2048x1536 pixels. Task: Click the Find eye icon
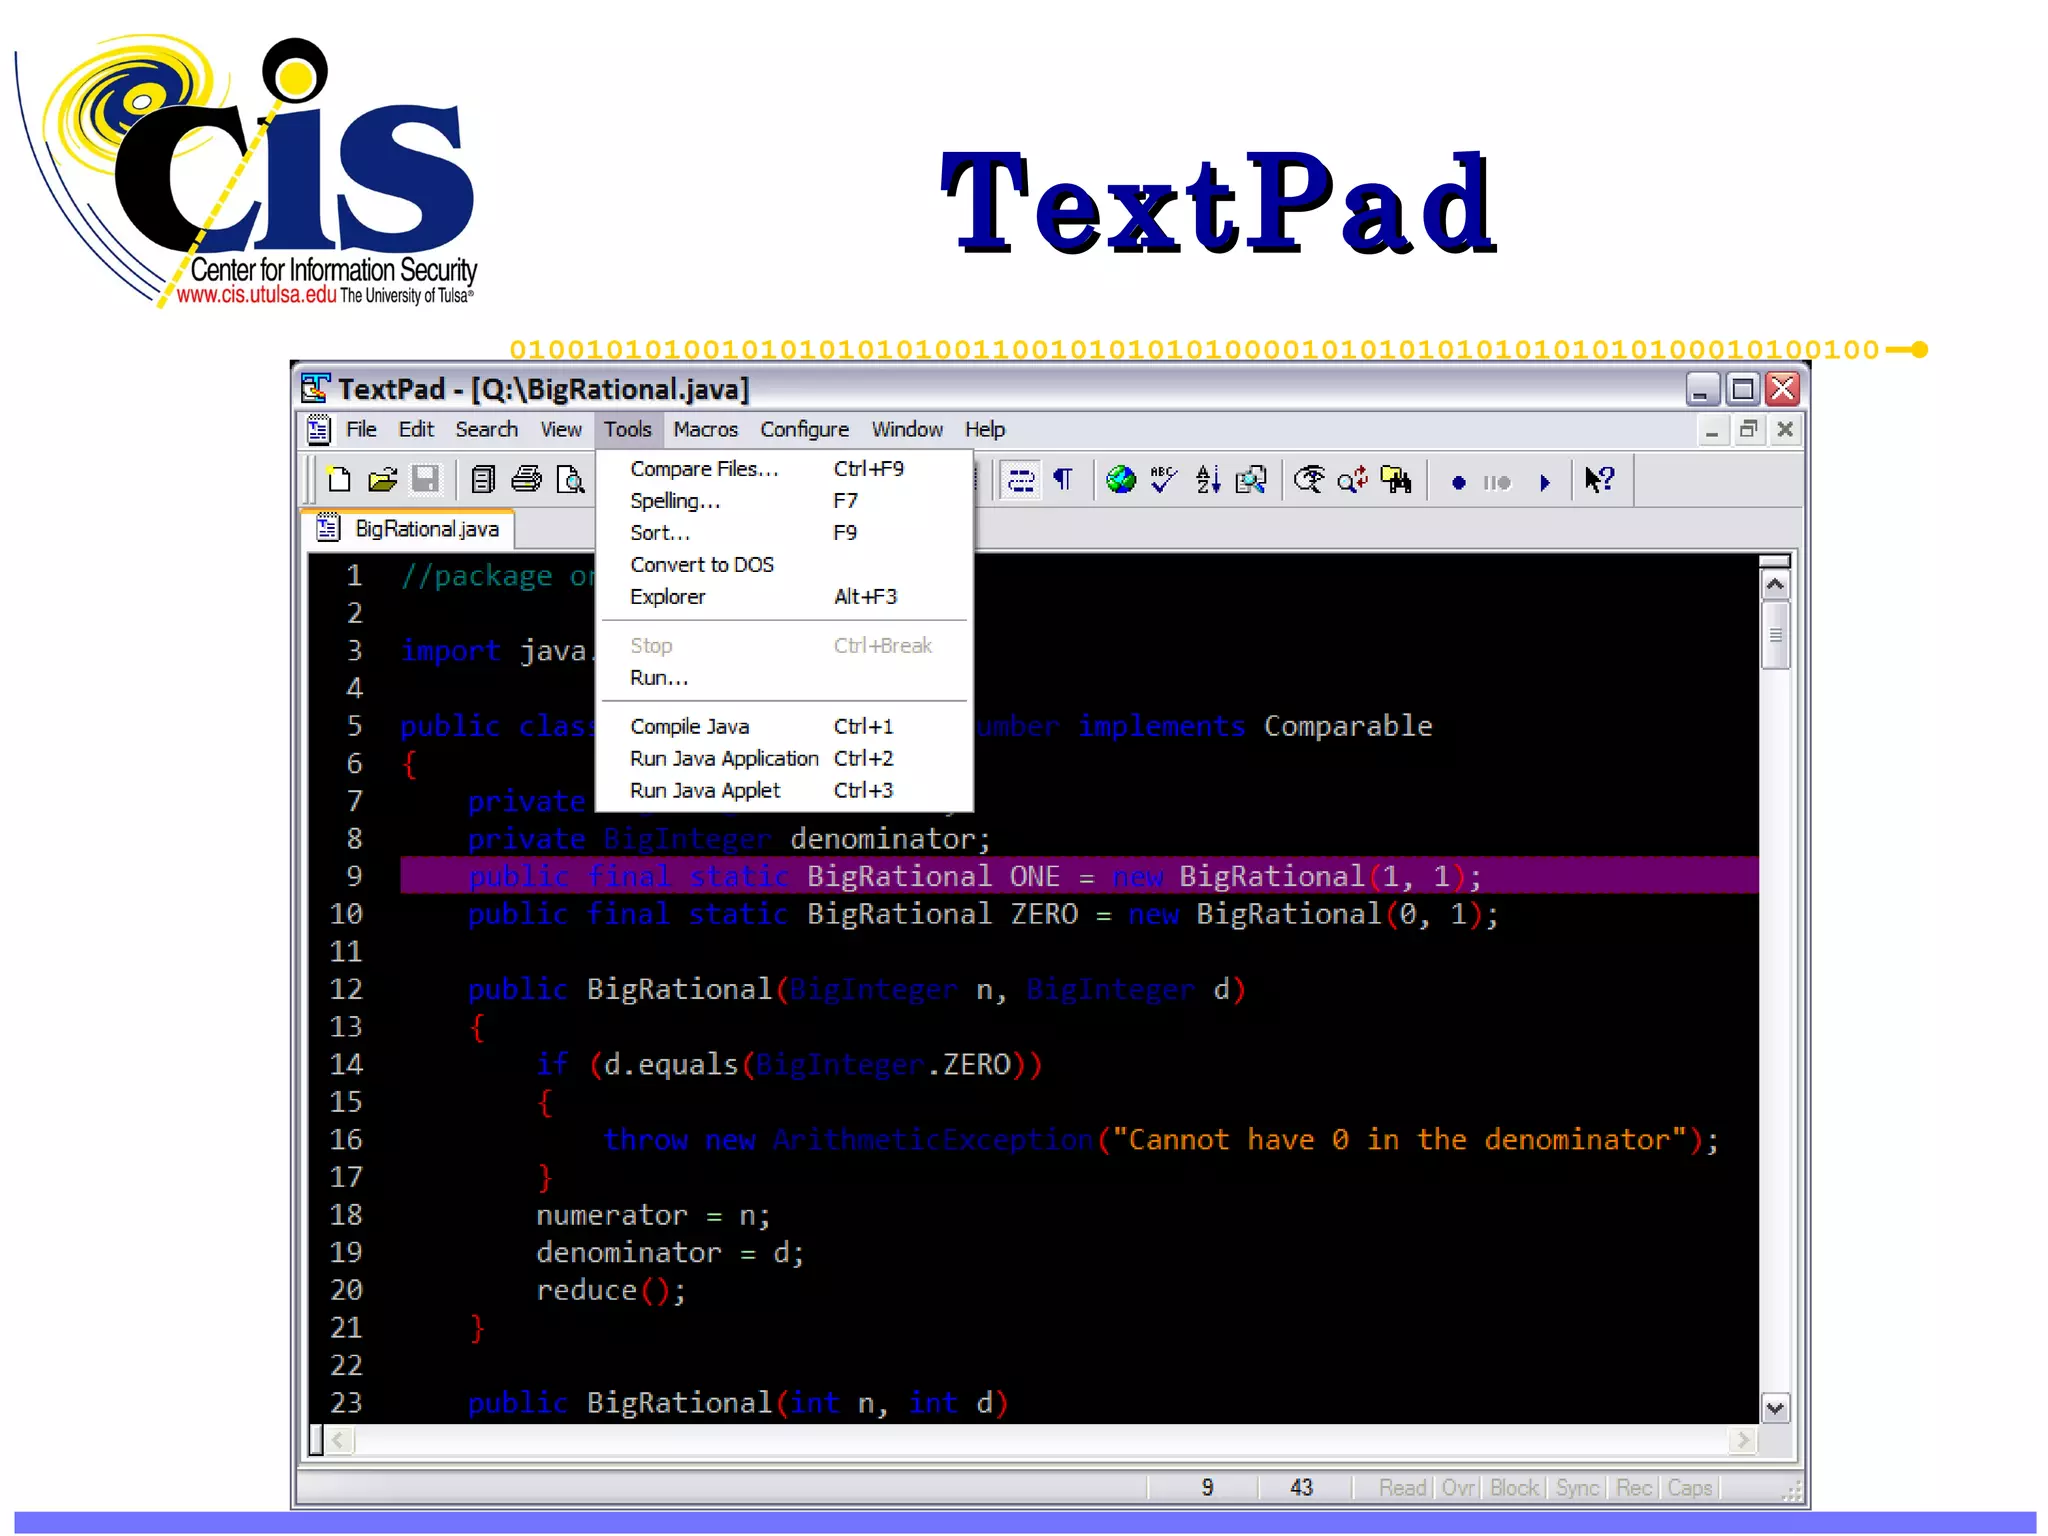1309,481
